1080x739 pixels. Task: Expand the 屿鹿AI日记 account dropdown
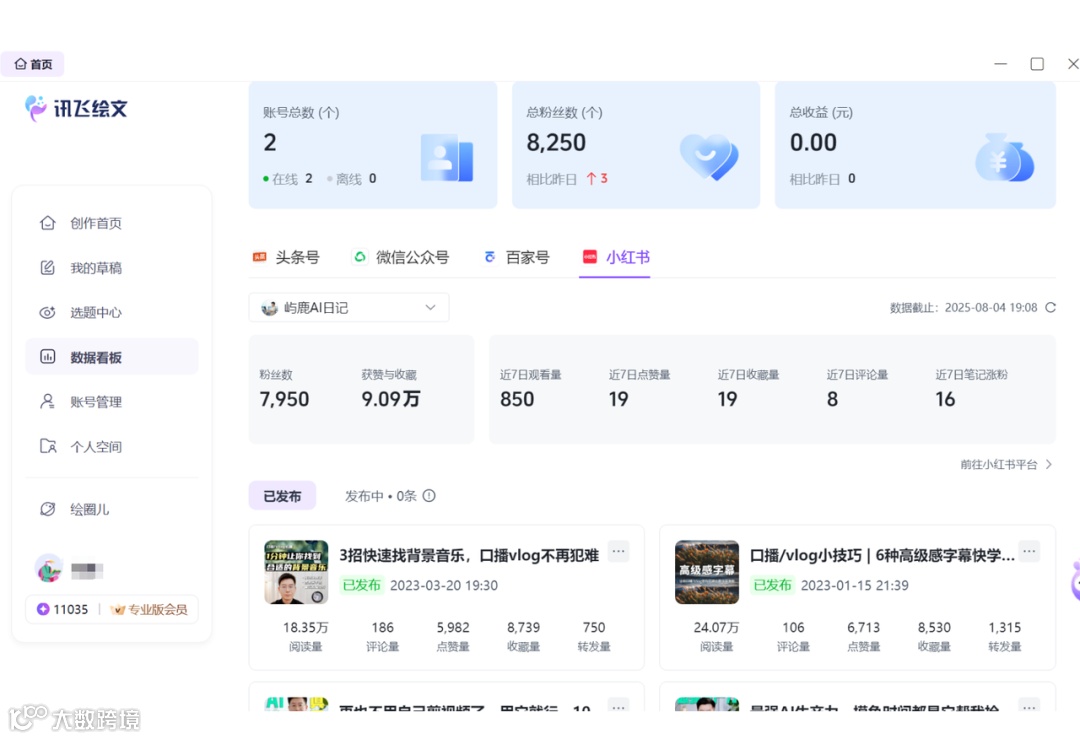click(430, 307)
